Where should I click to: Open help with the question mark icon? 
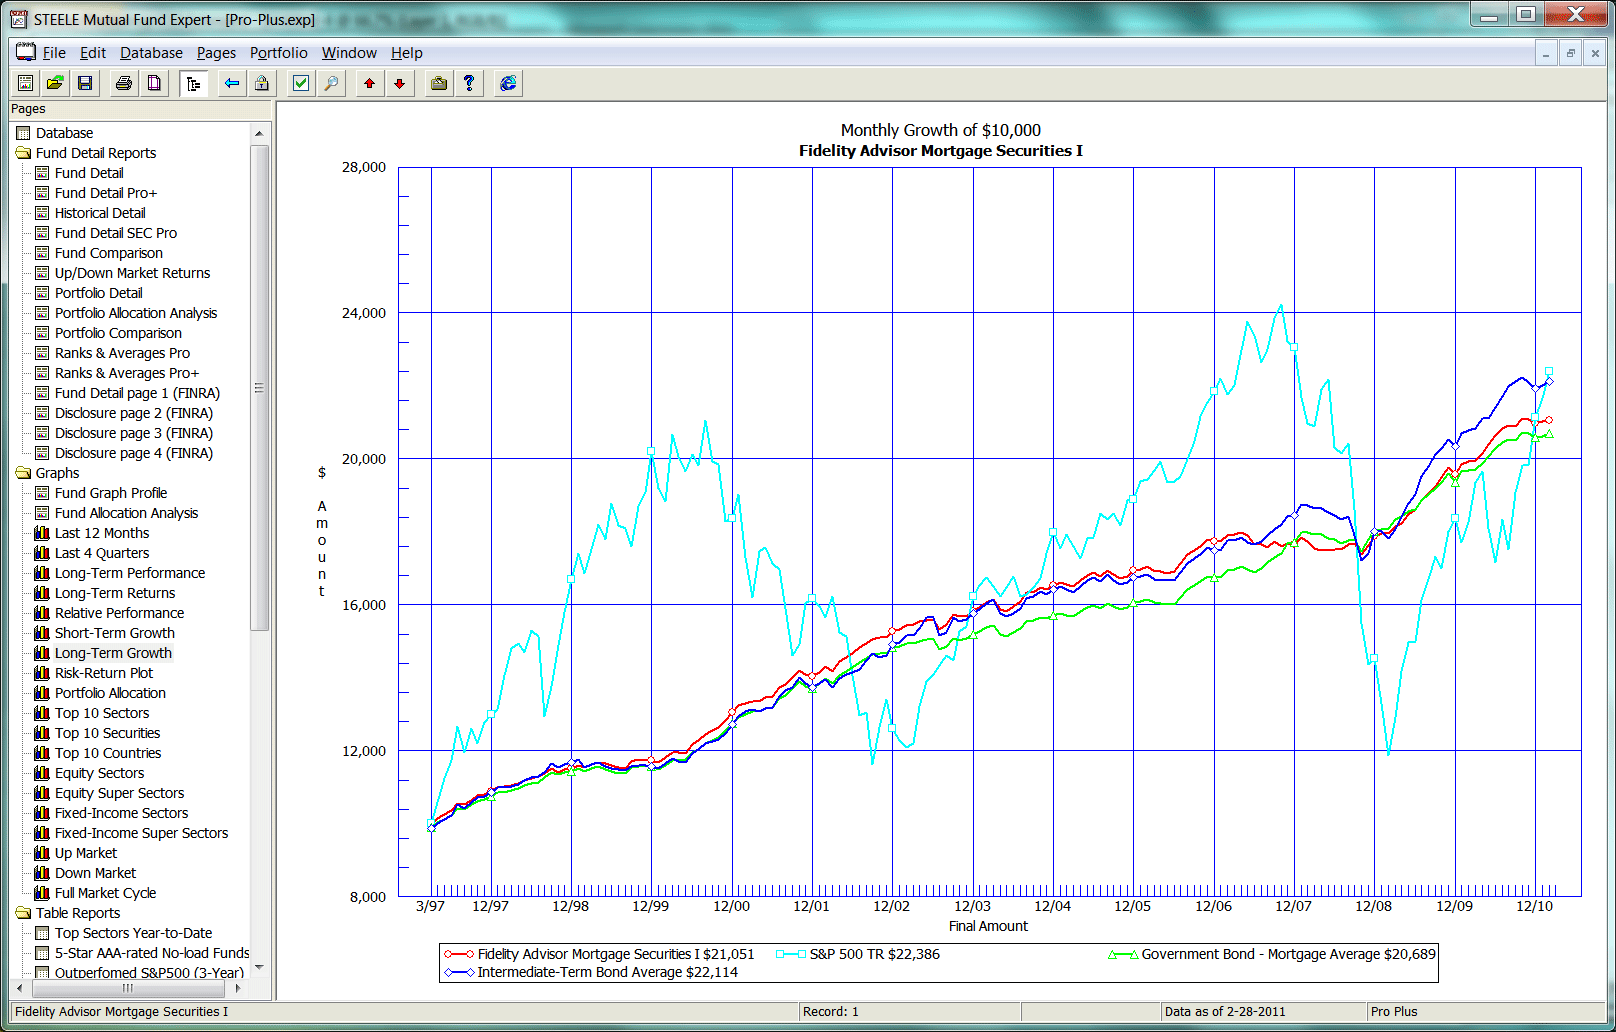click(x=469, y=83)
